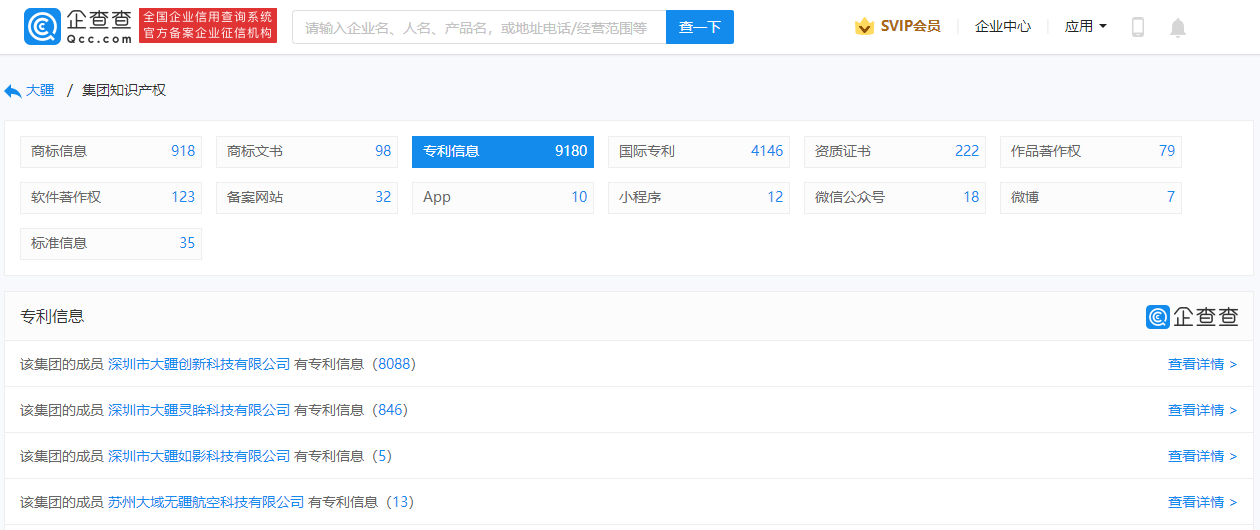Expand the 应用 dropdown menu
This screenshot has width=1260, height=530.
tap(1085, 27)
